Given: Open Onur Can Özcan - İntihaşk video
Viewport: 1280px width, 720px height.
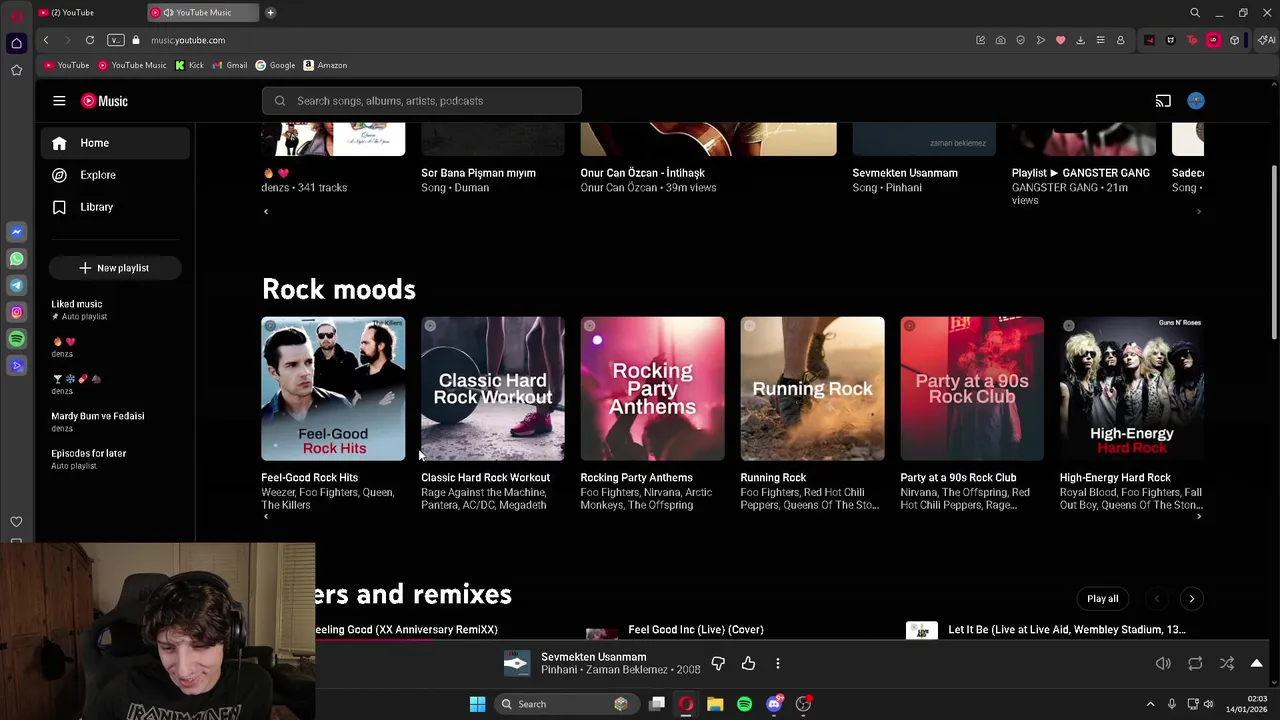Looking at the screenshot, I should 642,173.
